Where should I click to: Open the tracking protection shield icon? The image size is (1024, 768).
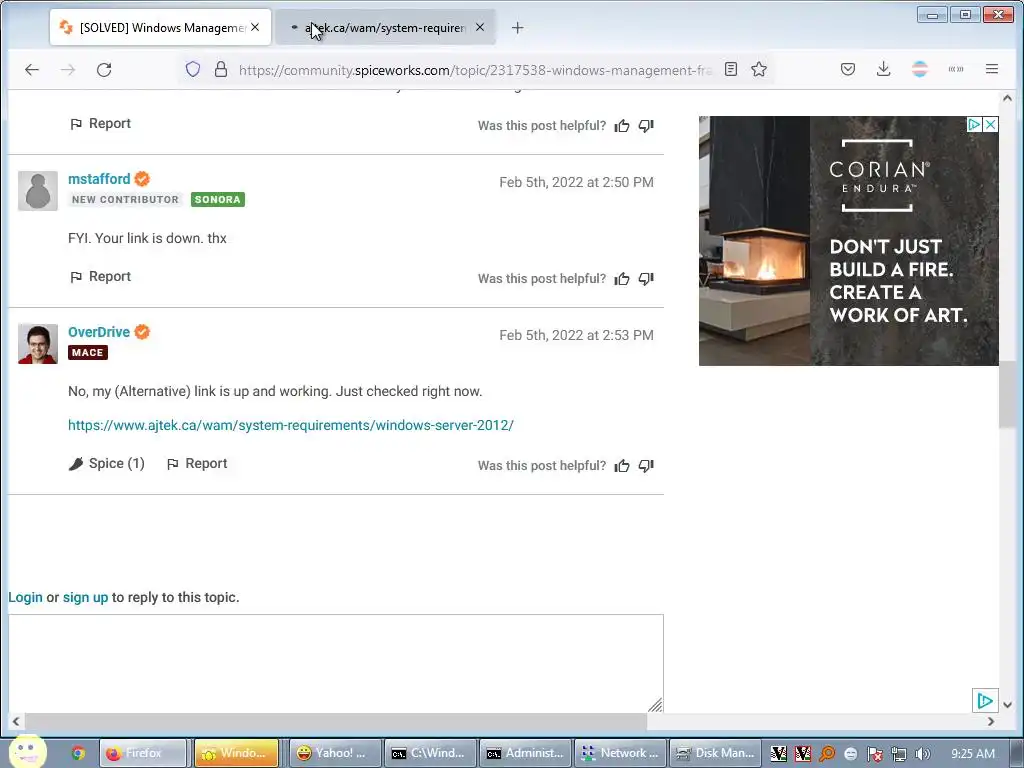click(193, 69)
